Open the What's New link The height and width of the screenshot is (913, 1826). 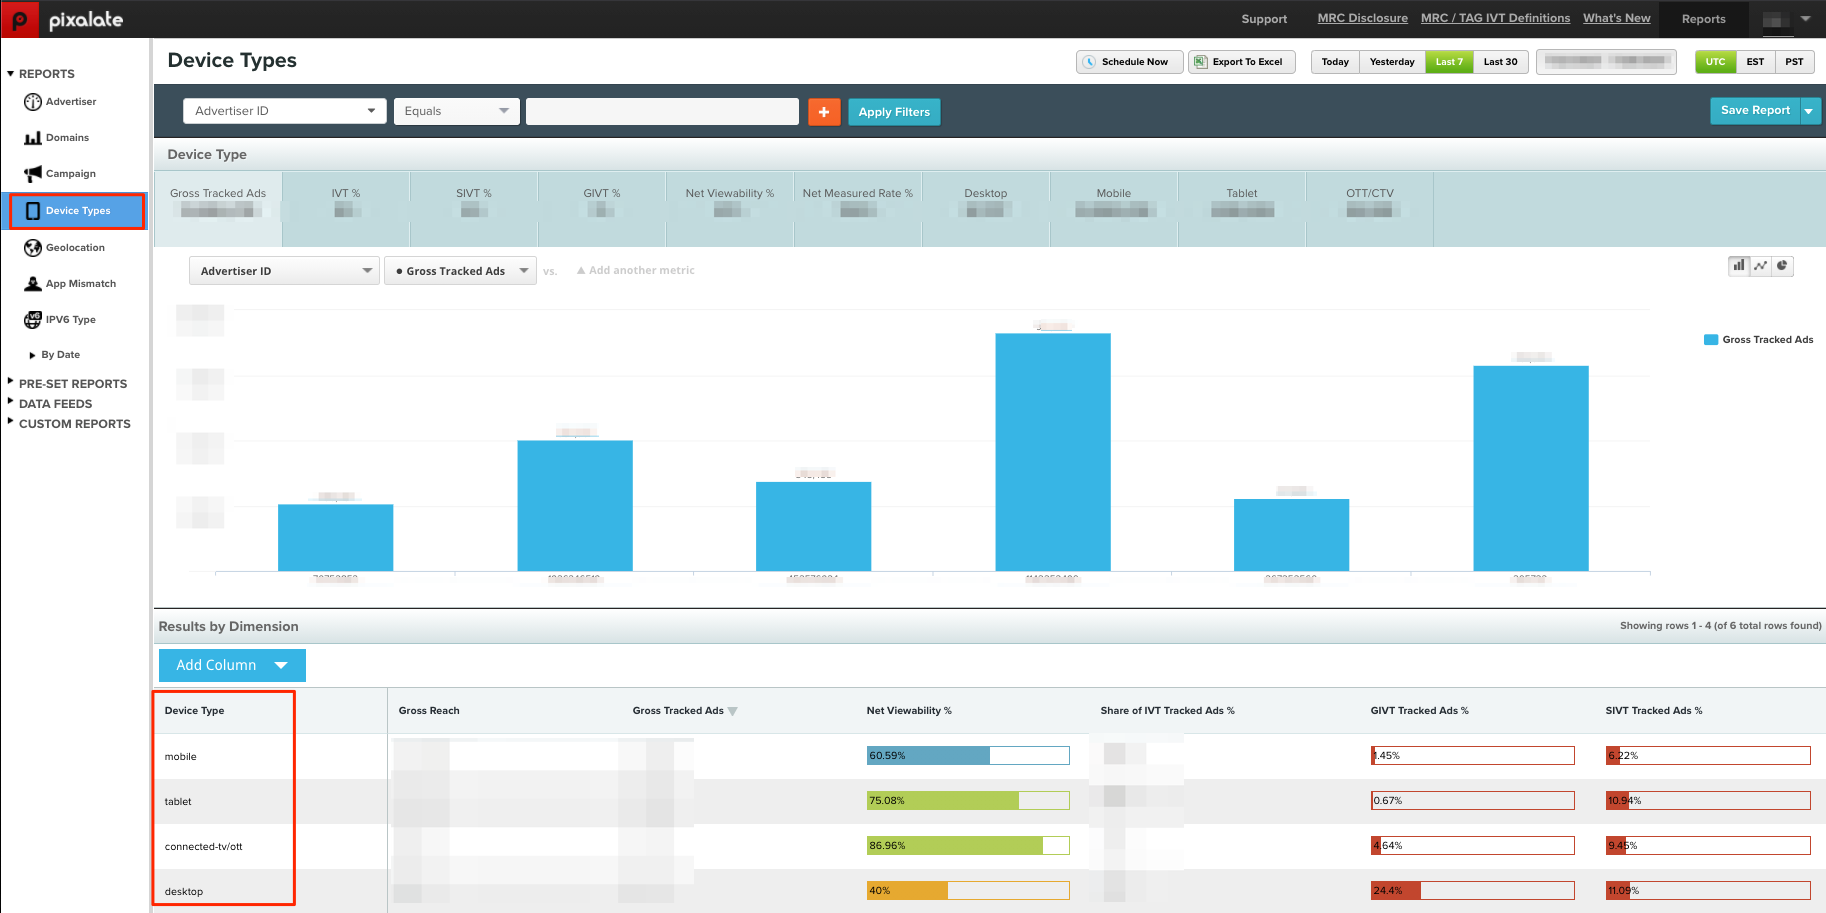point(1616,18)
